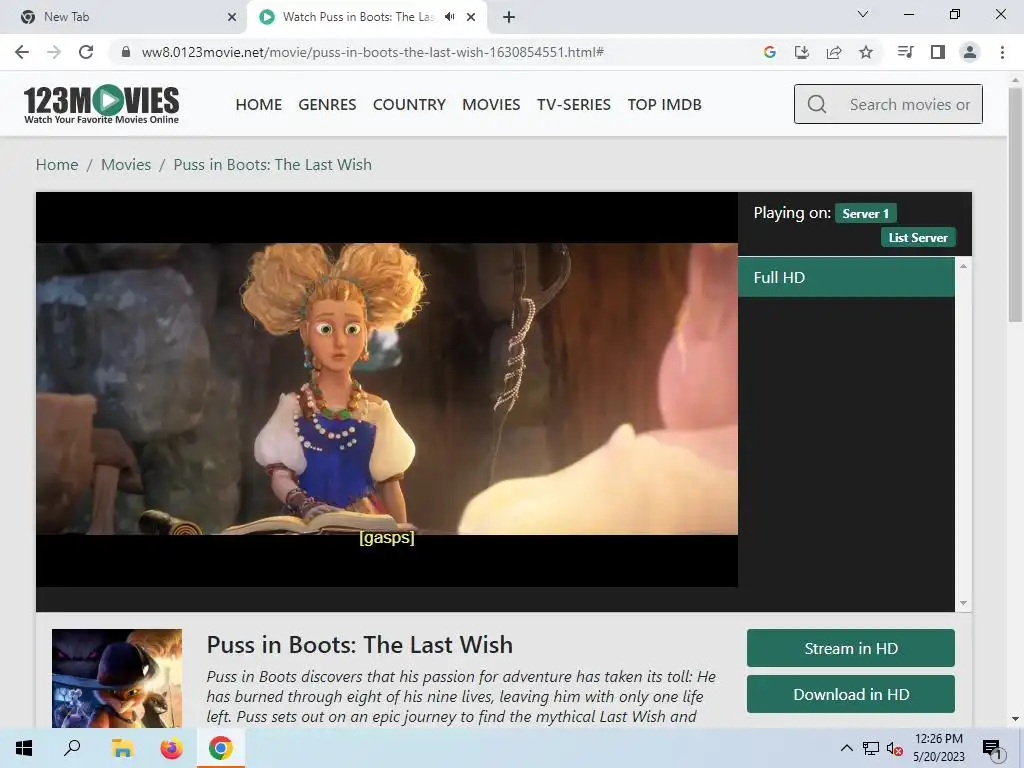
Task: Open the List Server button
Action: tap(918, 238)
